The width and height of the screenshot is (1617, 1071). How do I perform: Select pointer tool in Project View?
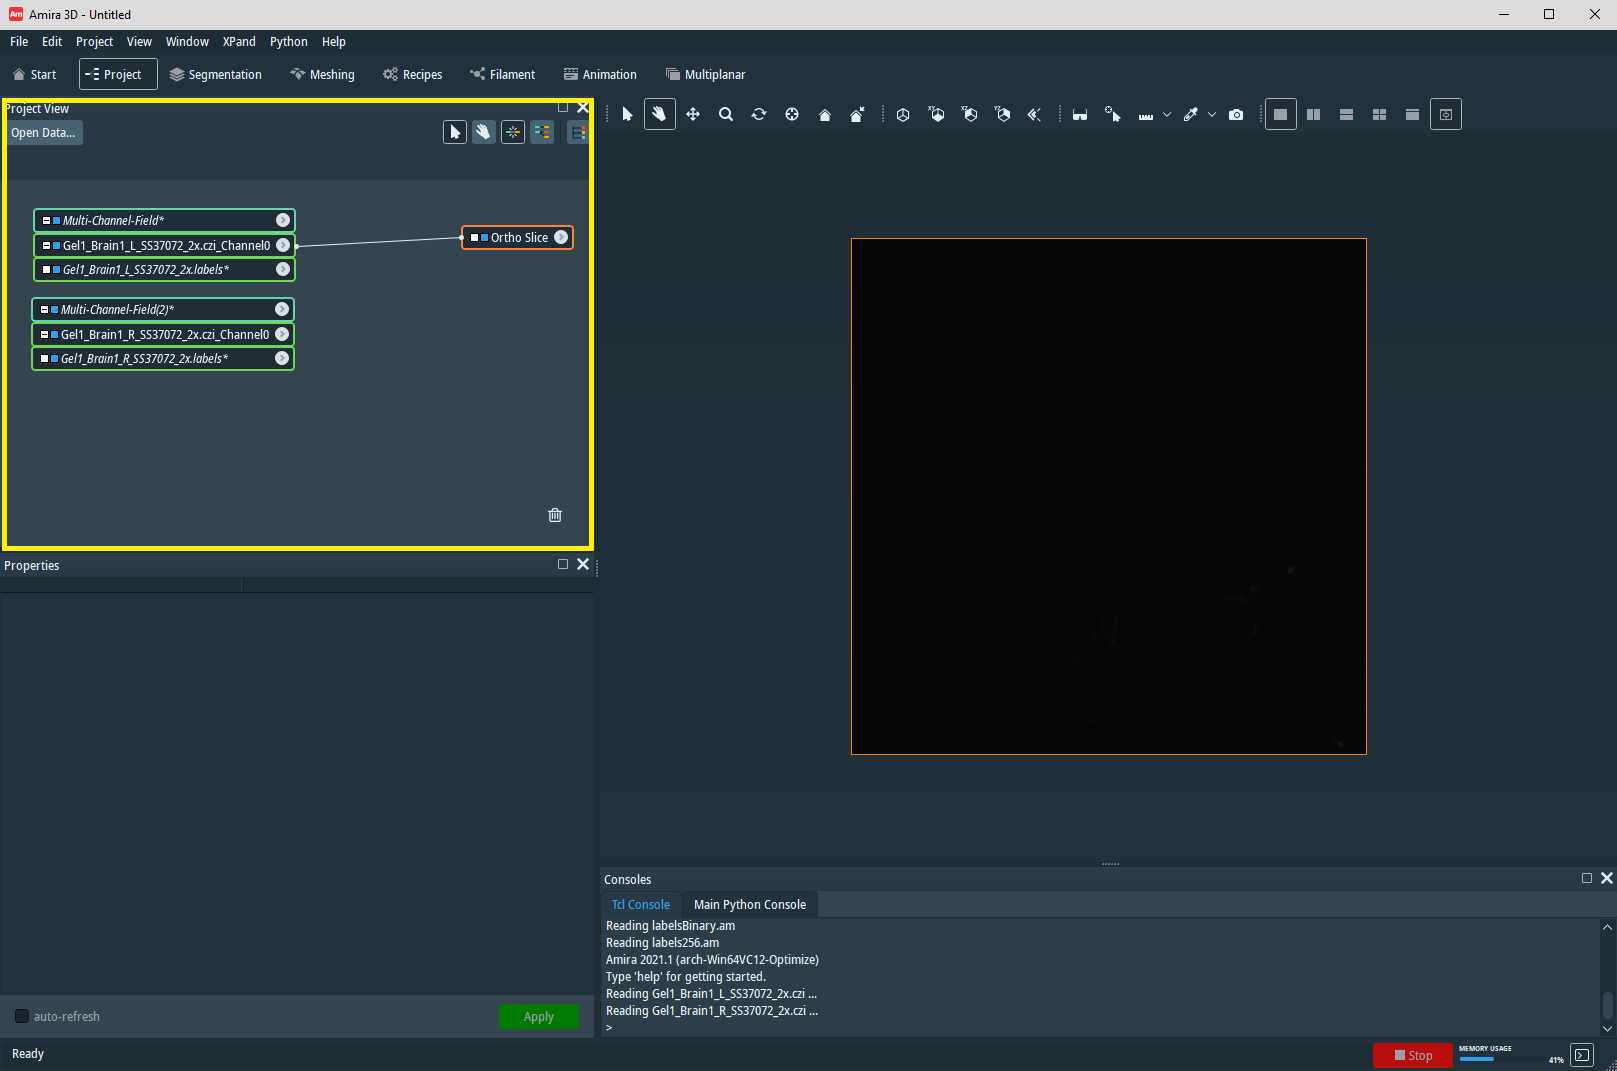(455, 132)
